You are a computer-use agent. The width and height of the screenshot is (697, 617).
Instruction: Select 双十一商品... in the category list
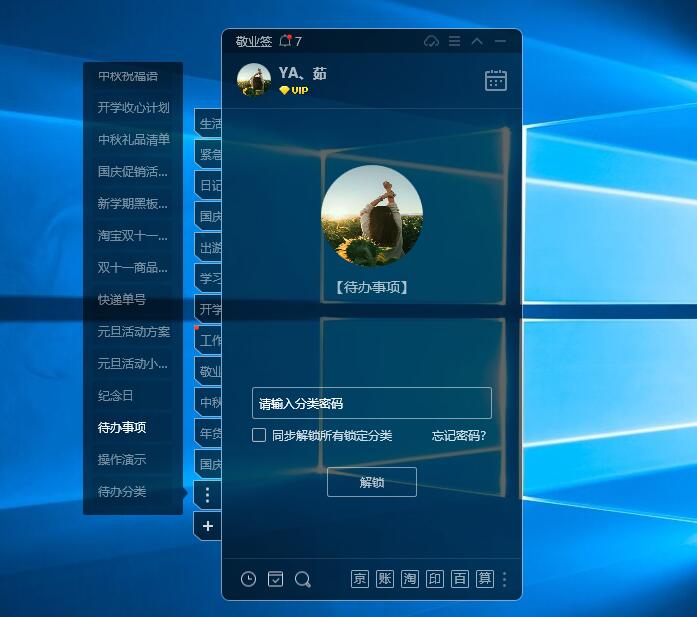133,268
